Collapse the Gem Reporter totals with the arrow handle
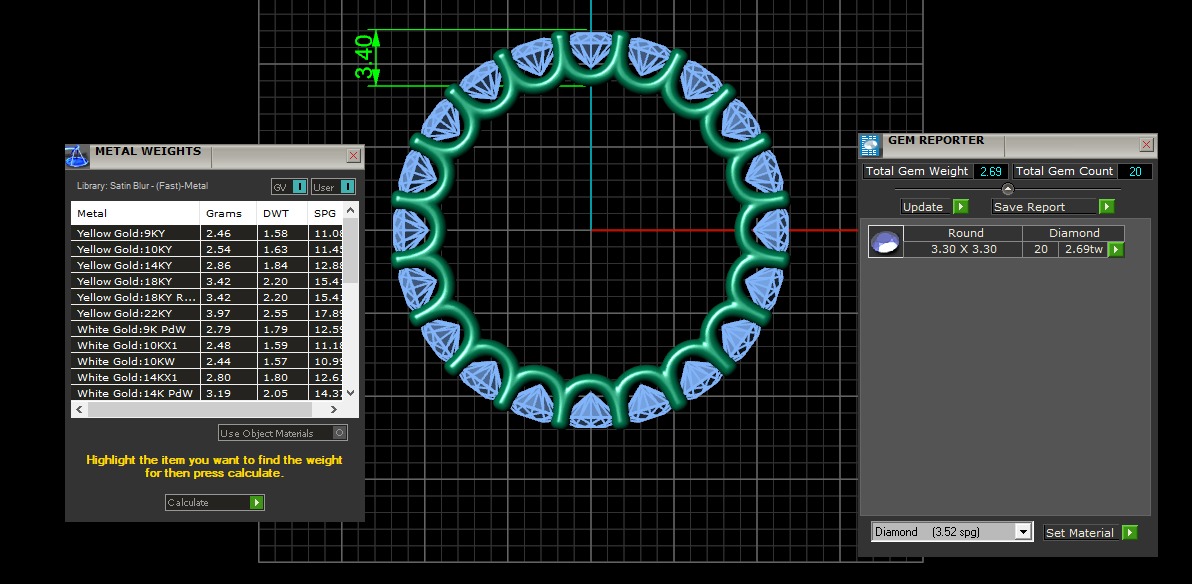Image resolution: width=1192 pixels, height=584 pixels. click(1008, 189)
